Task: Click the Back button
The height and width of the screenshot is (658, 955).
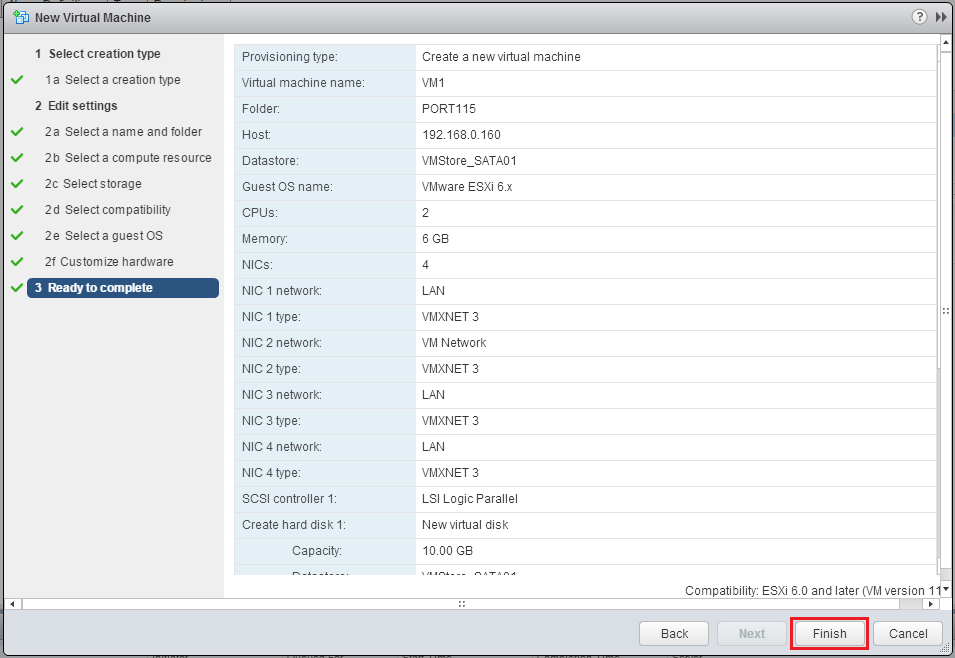Action: click(674, 634)
